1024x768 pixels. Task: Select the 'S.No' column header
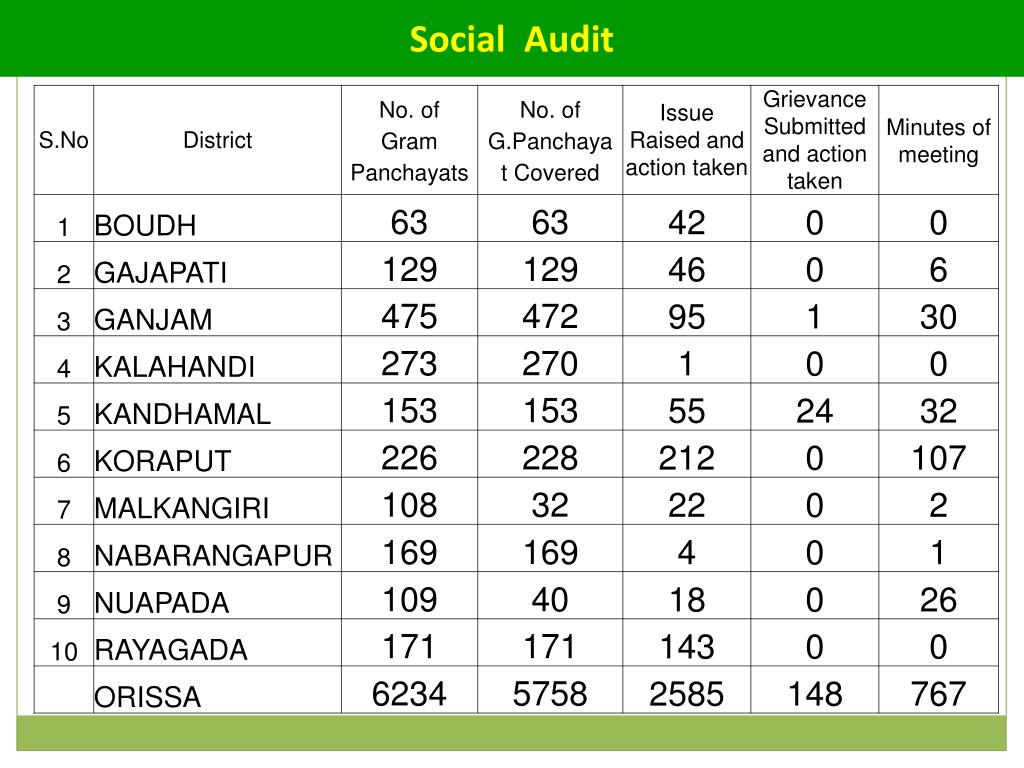click(x=63, y=140)
